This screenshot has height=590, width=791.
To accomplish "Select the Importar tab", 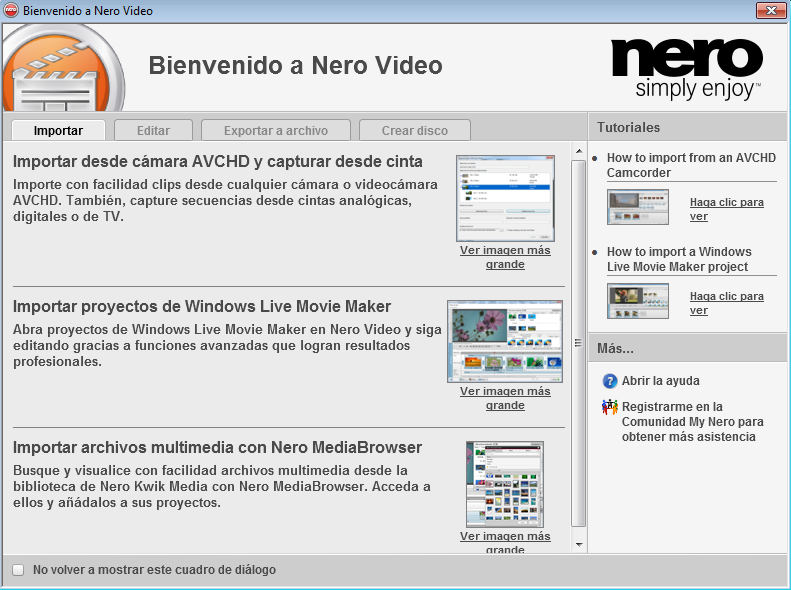I will click(x=59, y=131).
